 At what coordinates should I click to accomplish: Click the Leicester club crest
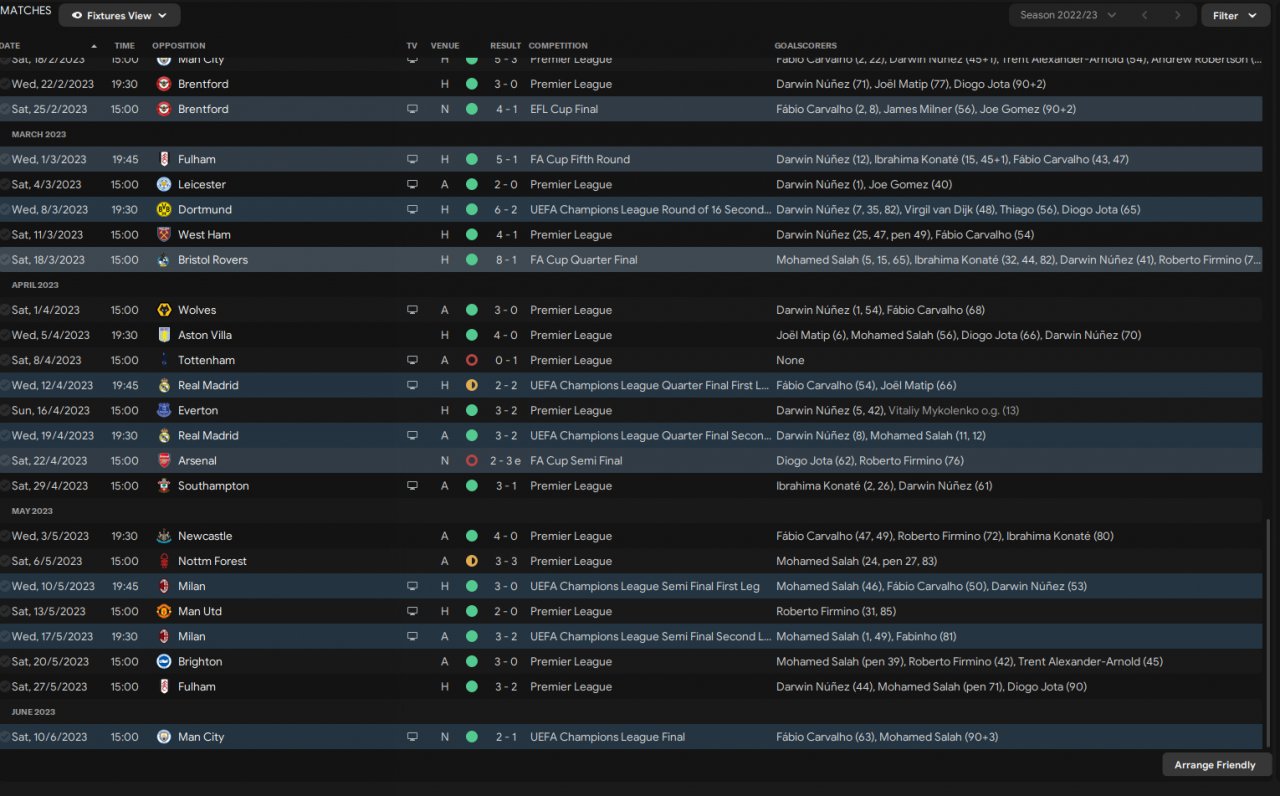(x=164, y=184)
